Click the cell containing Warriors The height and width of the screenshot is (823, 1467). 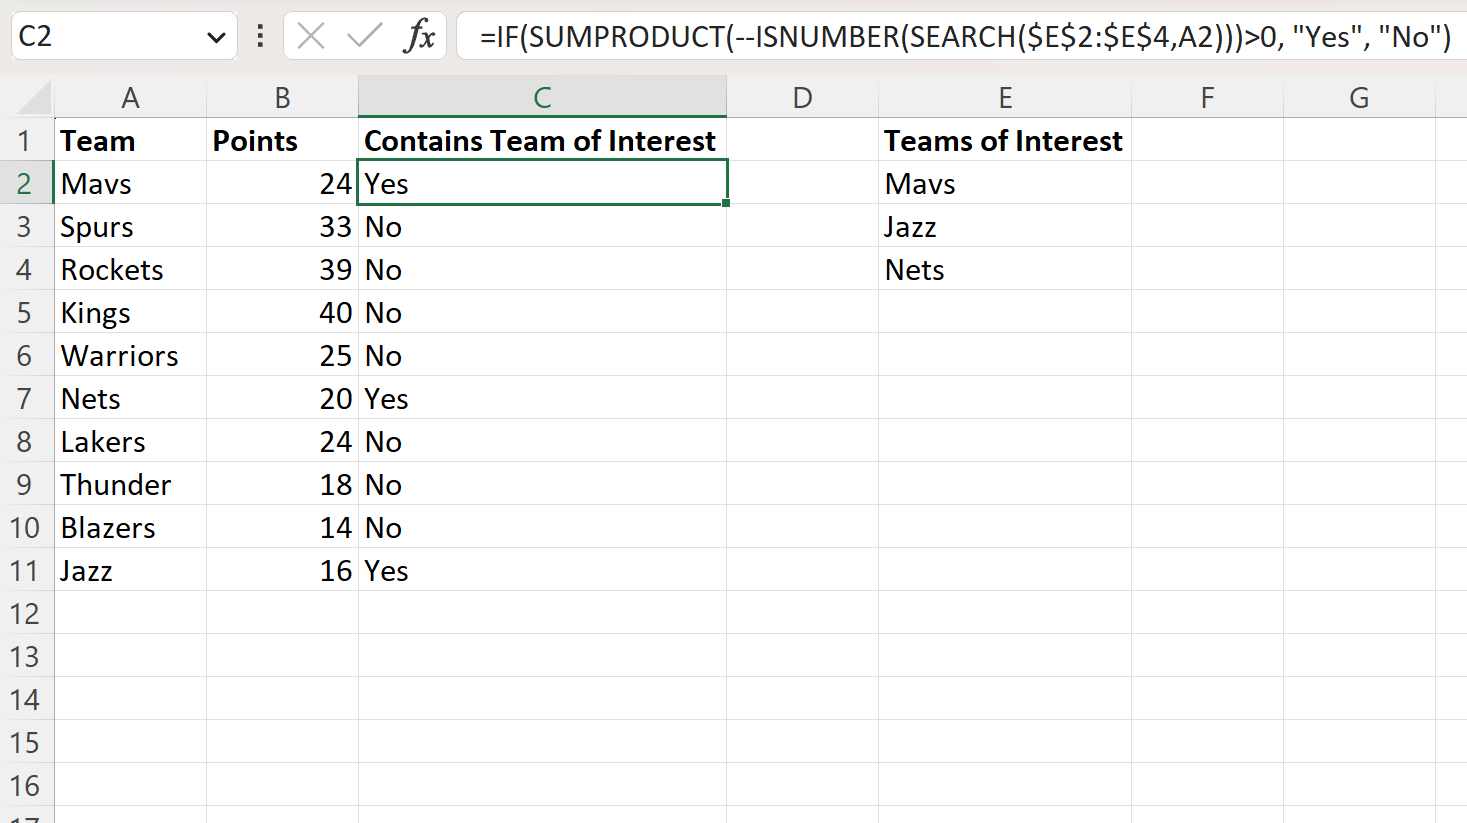point(131,355)
